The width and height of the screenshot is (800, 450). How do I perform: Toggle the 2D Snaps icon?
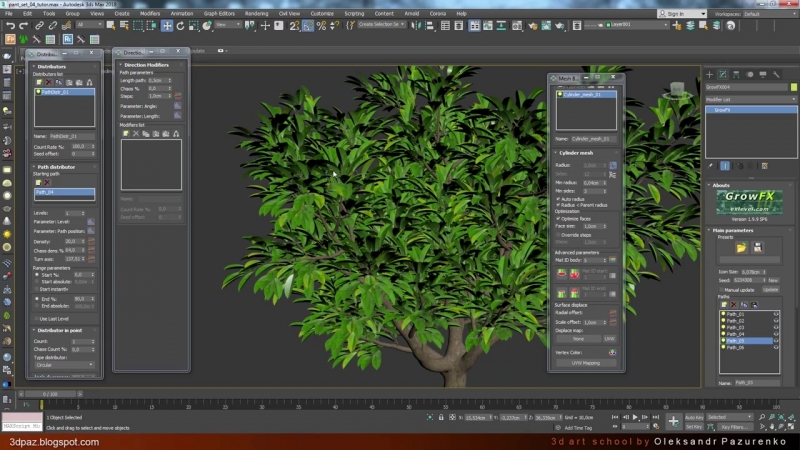click(x=294, y=26)
